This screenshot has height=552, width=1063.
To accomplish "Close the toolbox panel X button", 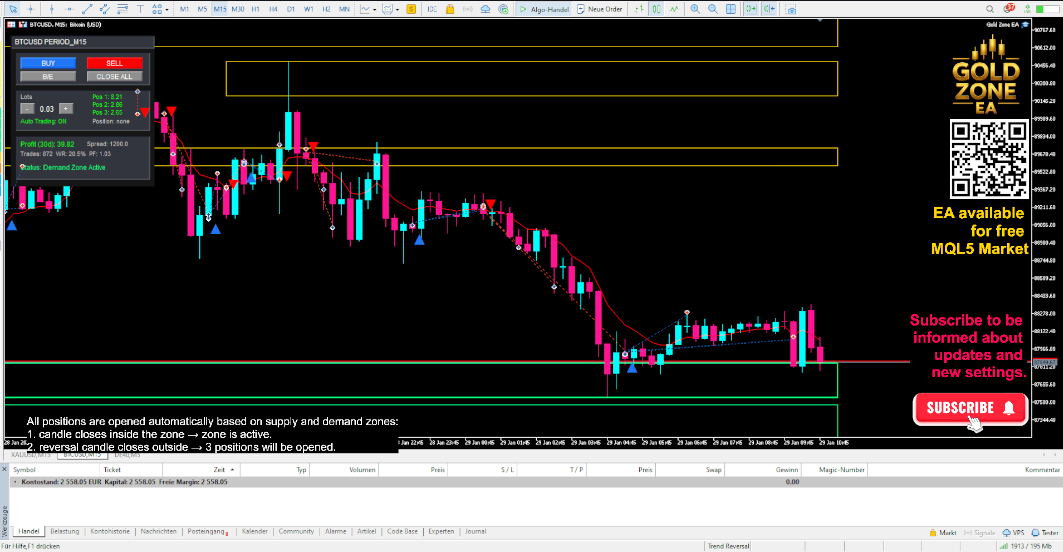I will (x=4, y=469).
